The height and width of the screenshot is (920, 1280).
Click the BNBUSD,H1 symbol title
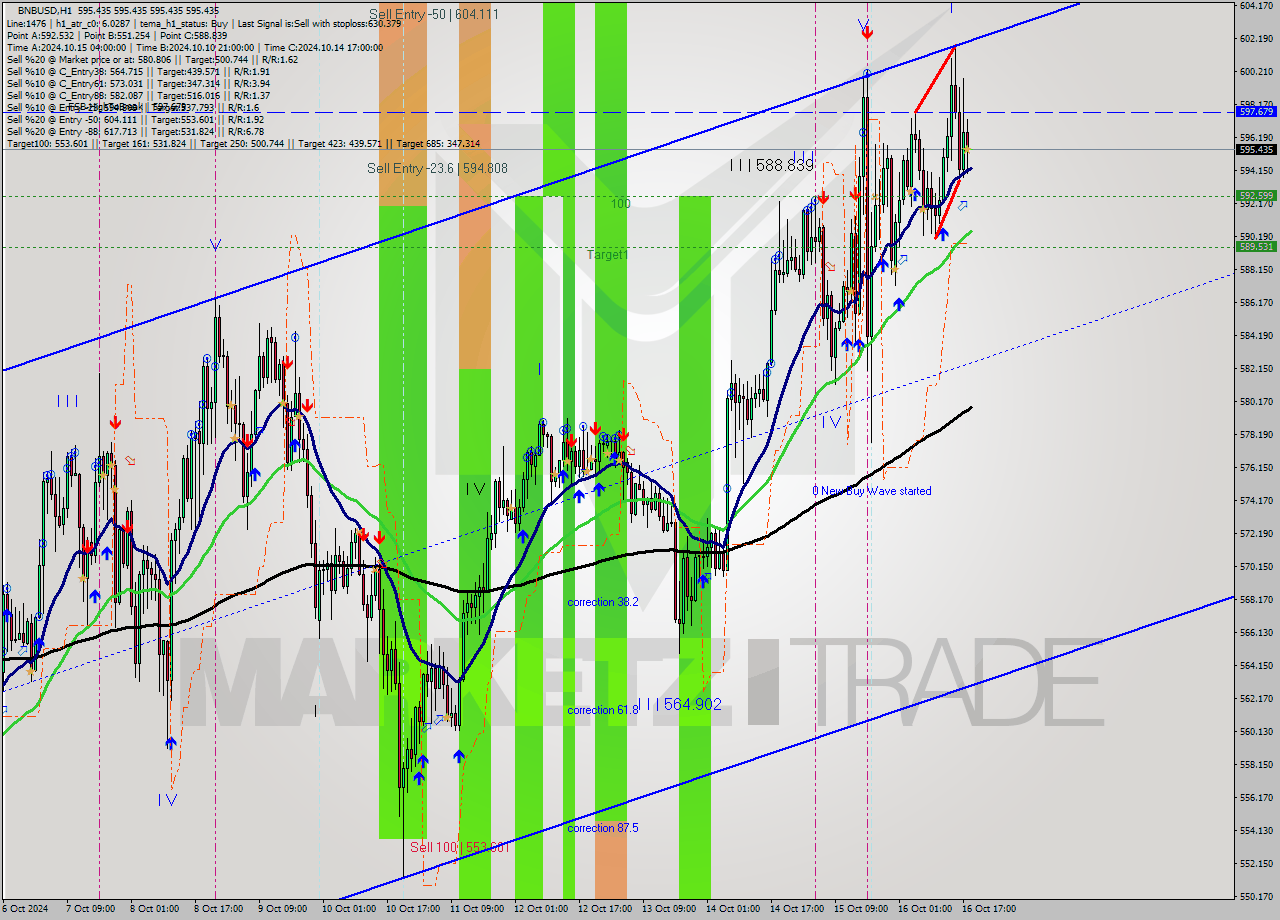click(47, 10)
